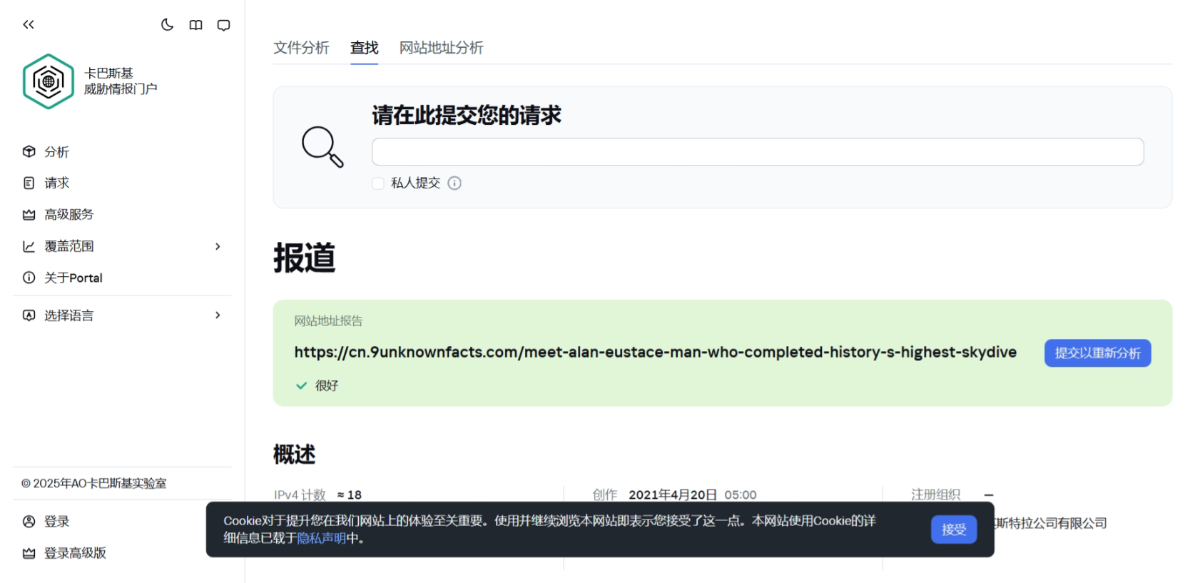Click the info icon beside 私人提交
This screenshot has height=583, width=1200.
pos(454,183)
